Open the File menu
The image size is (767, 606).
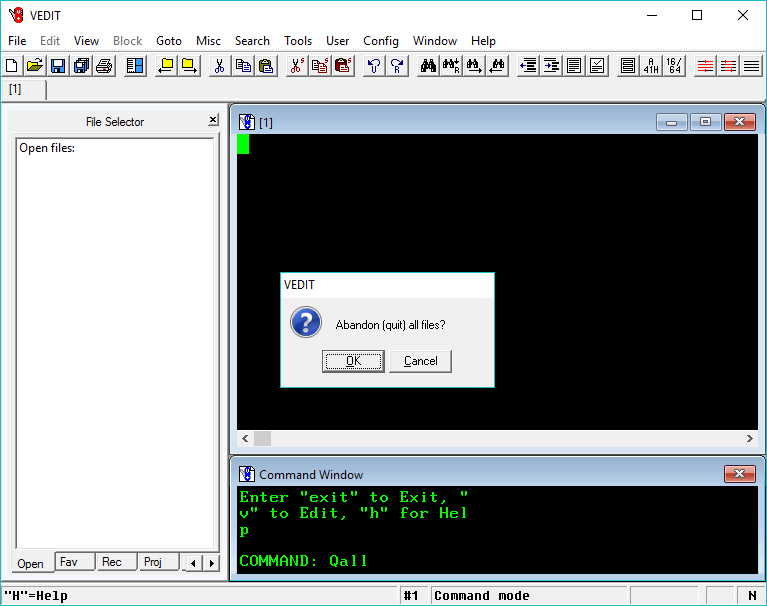pos(17,41)
